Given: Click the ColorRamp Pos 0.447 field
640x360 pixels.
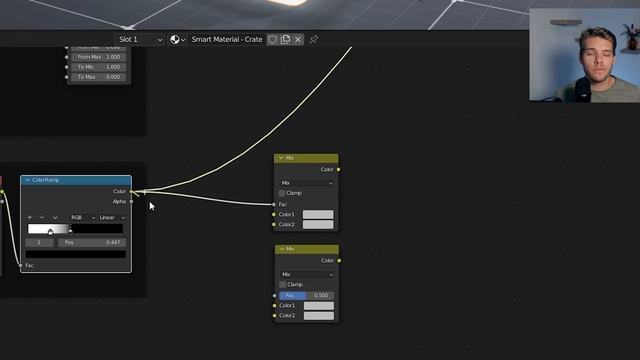Looking at the screenshot, I should tap(92, 242).
